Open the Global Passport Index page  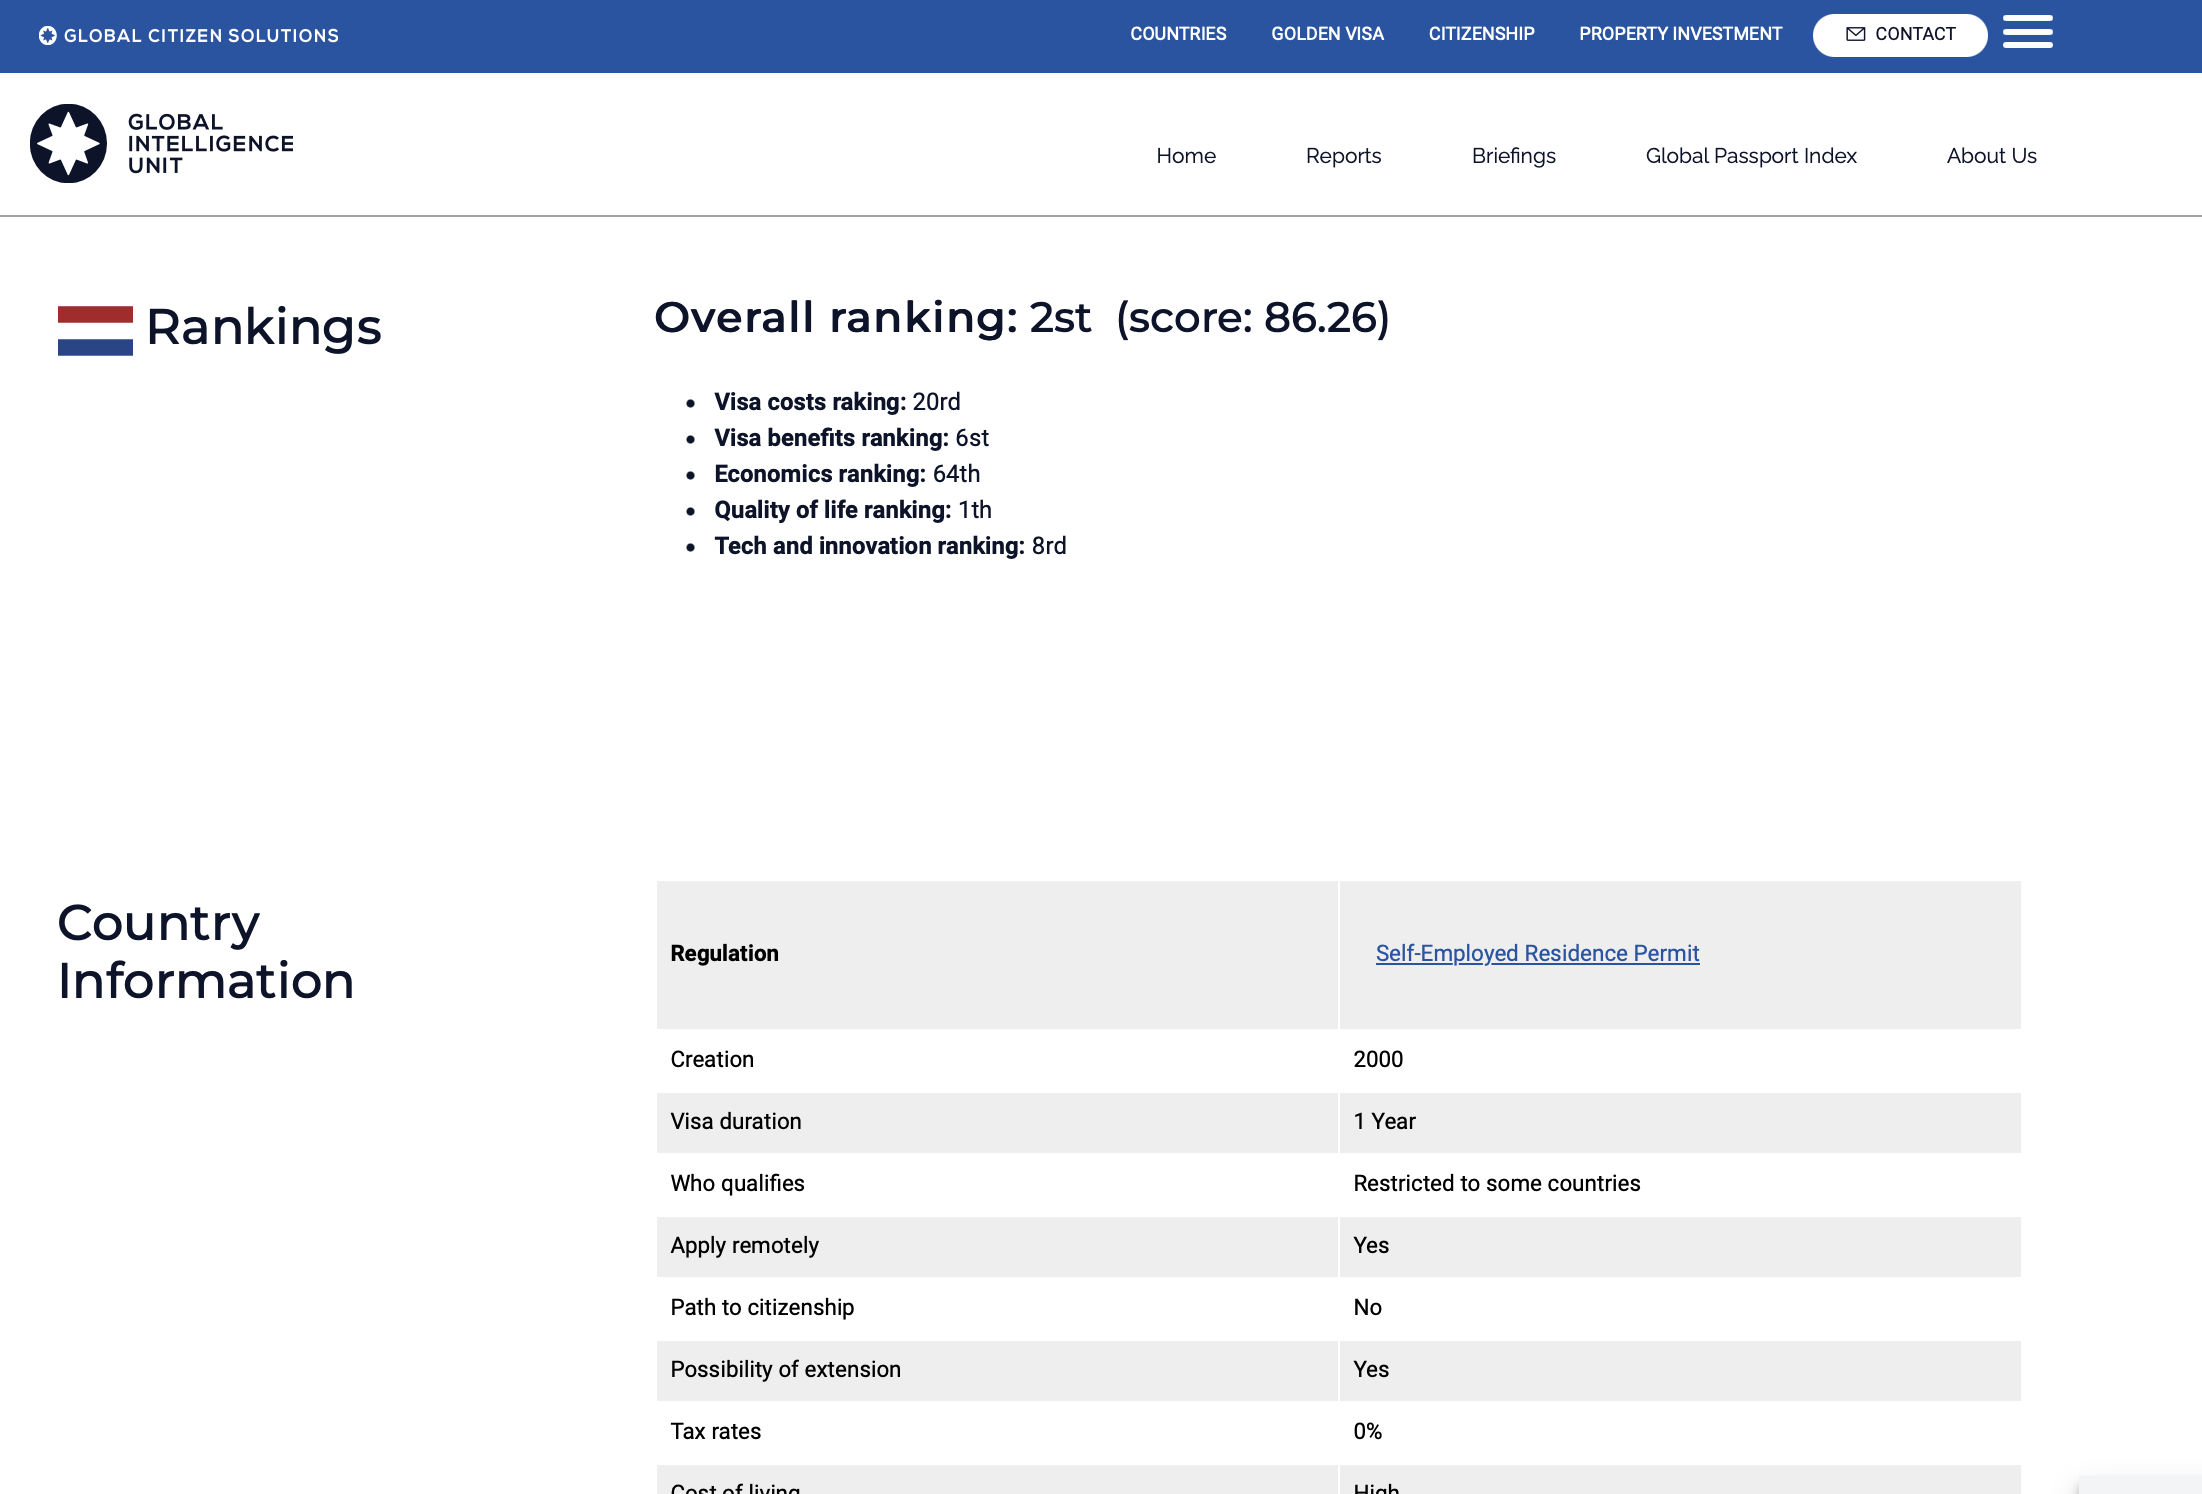pyautogui.click(x=1751, y=156)
